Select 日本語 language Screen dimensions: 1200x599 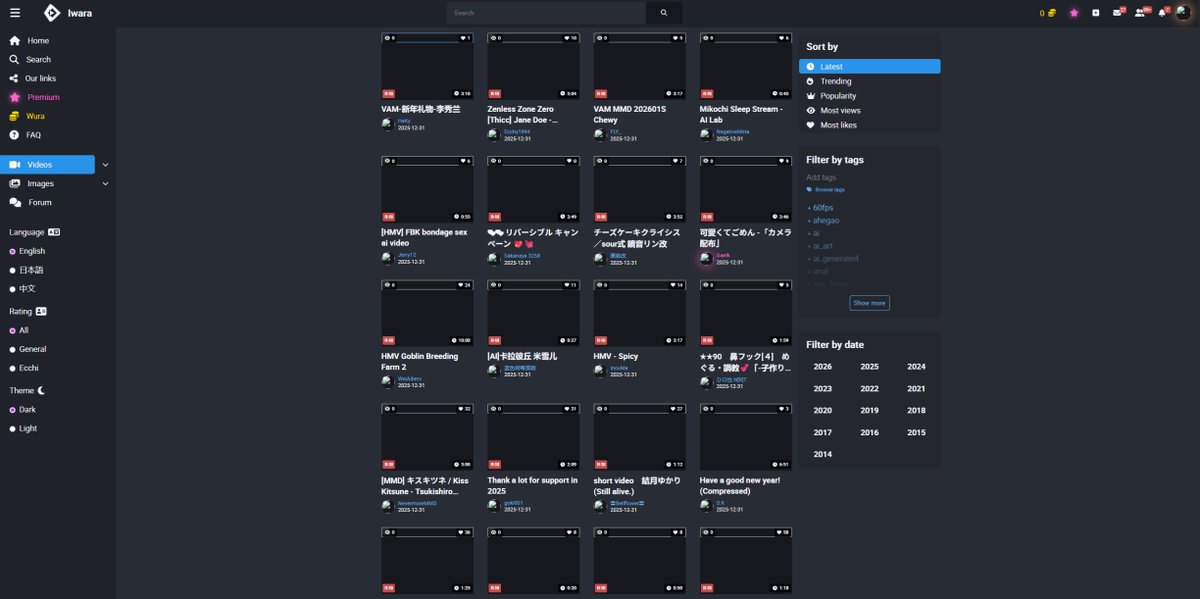[x=26, y=270]
